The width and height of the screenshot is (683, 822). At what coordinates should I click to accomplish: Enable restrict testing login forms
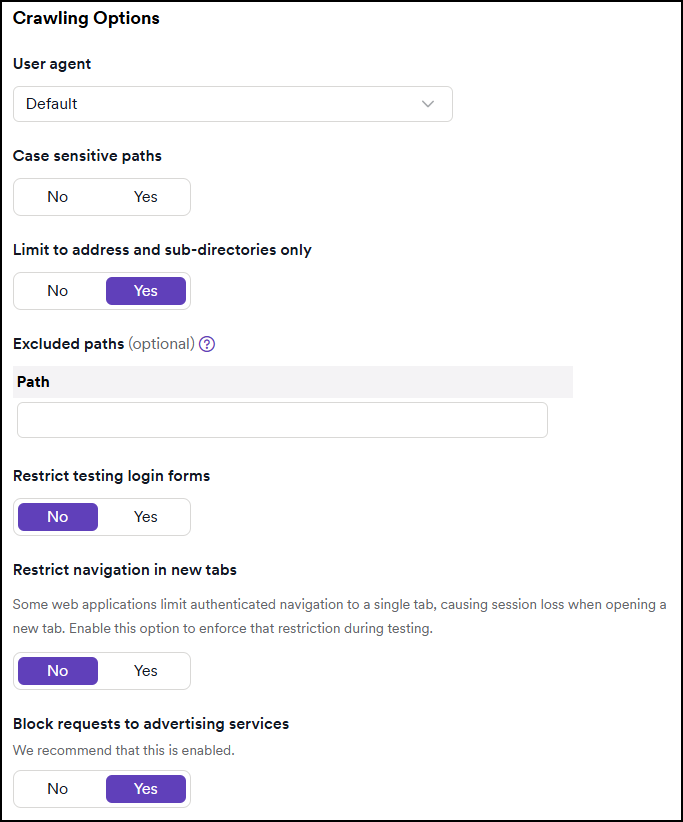pos(145,517)
